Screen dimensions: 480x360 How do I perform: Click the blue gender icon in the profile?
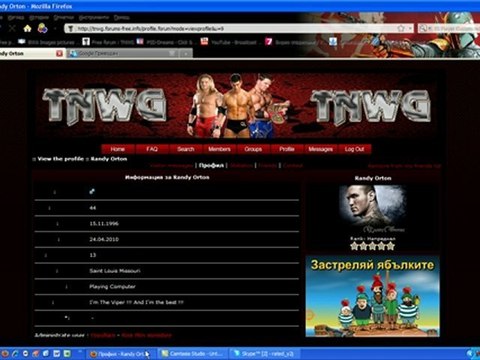pyautogui.click(x=92, y=191)
